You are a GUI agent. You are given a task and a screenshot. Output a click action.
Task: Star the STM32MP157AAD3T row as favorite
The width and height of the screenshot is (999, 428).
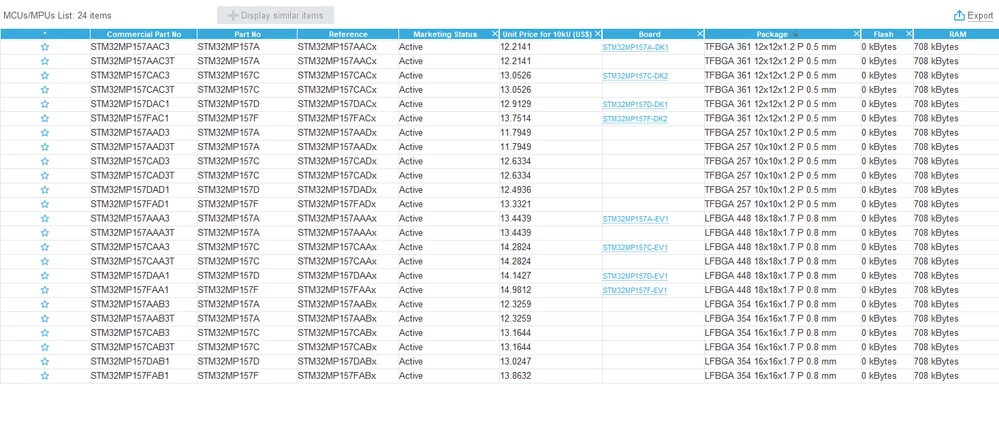tap(45, 147)
